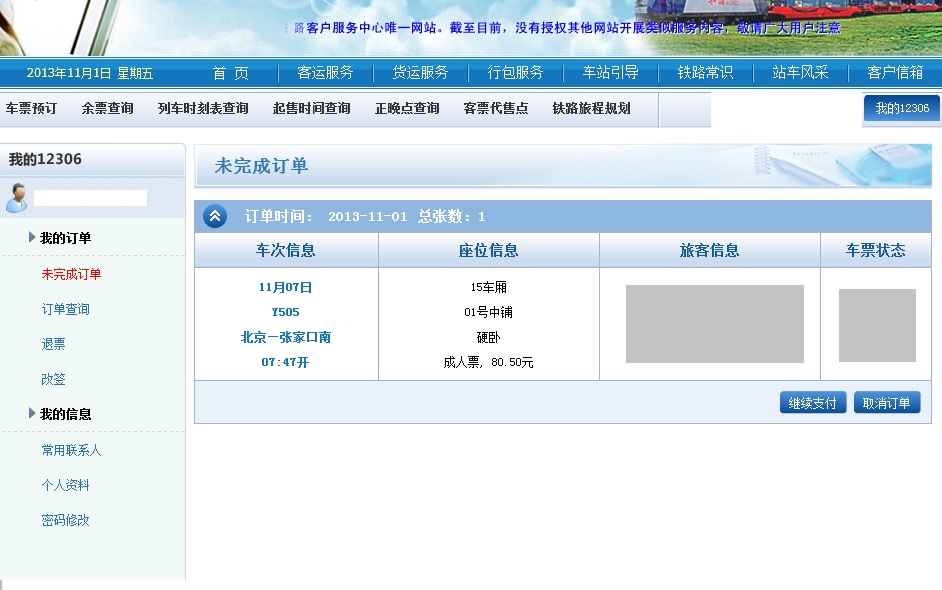The image size is (942, 590).
Task: Select 未完成订单 in sidebar
Action: [71, 274]
